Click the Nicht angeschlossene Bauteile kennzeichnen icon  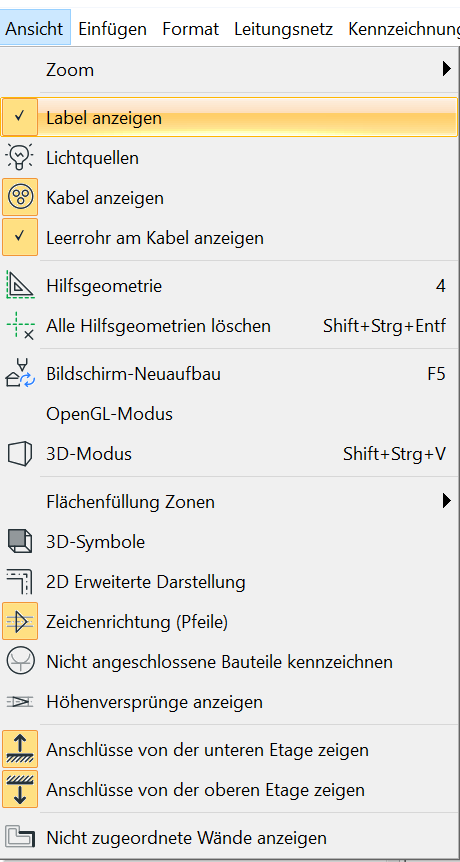click(20, 661)
